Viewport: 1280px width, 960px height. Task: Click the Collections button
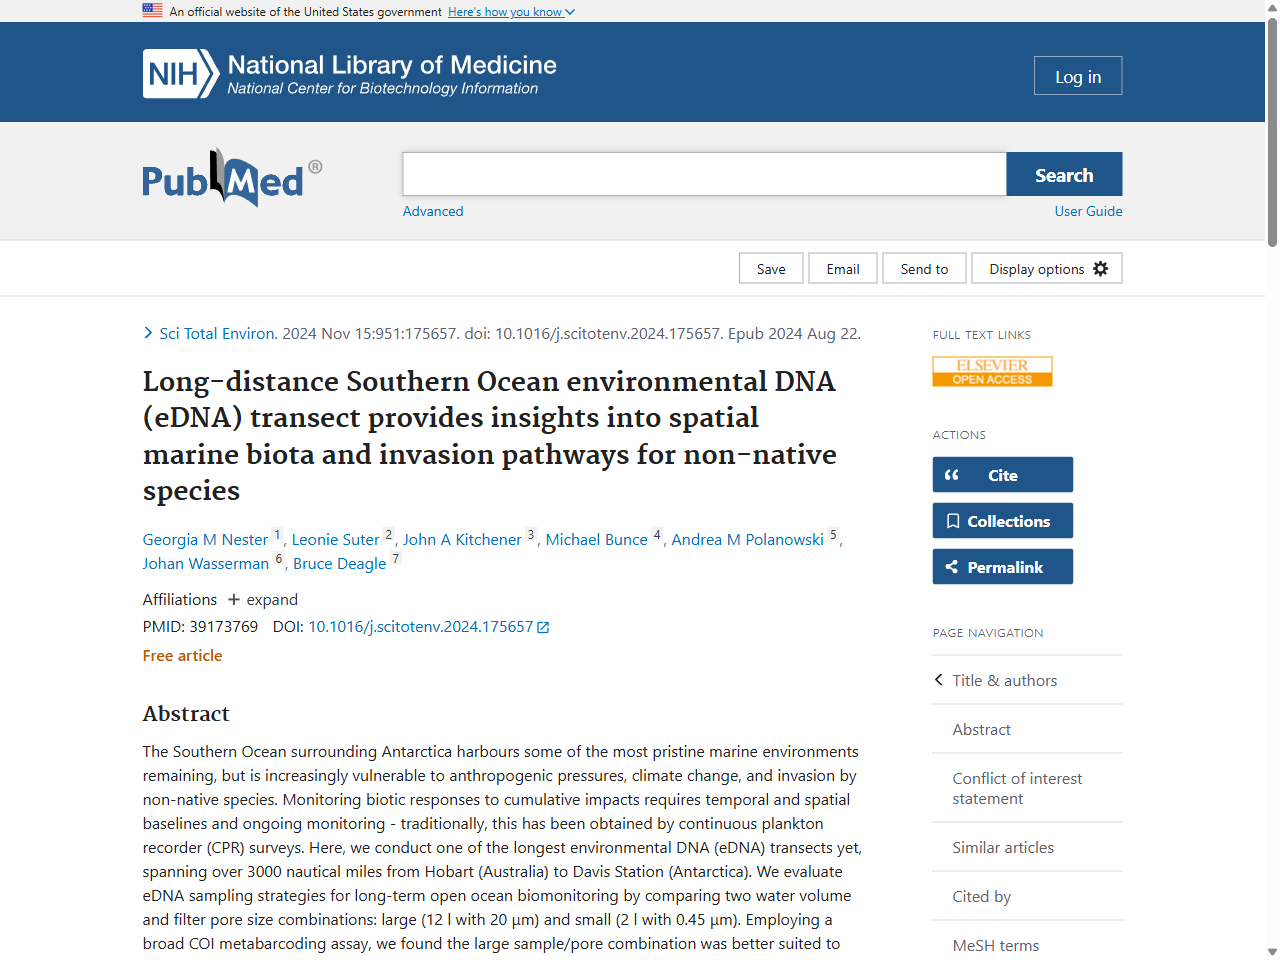[x=1002, y=521]
